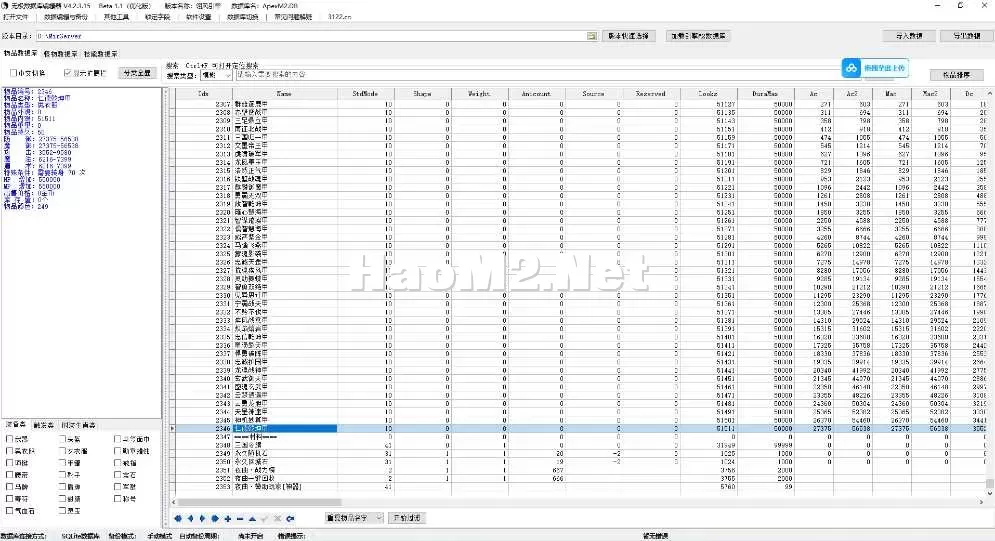The width and height of the screenshot is (995, 541).
Task: Switch to the 物品数据库 tab
Action: pyautogui.click(x=20, y=53)
